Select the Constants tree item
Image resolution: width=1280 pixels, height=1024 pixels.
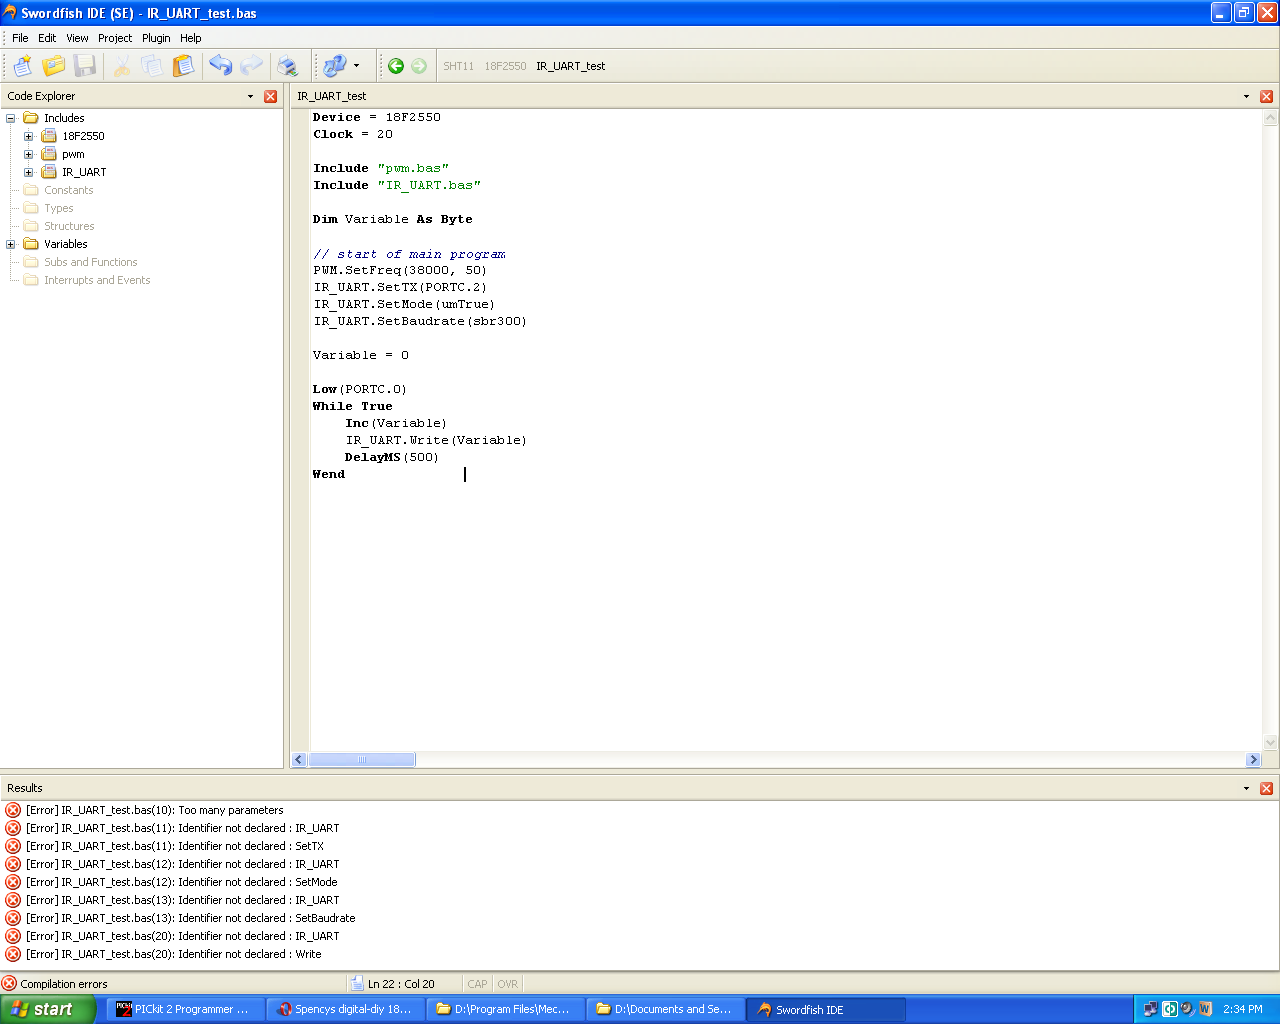pyautogui.click(x=68, y=190)
